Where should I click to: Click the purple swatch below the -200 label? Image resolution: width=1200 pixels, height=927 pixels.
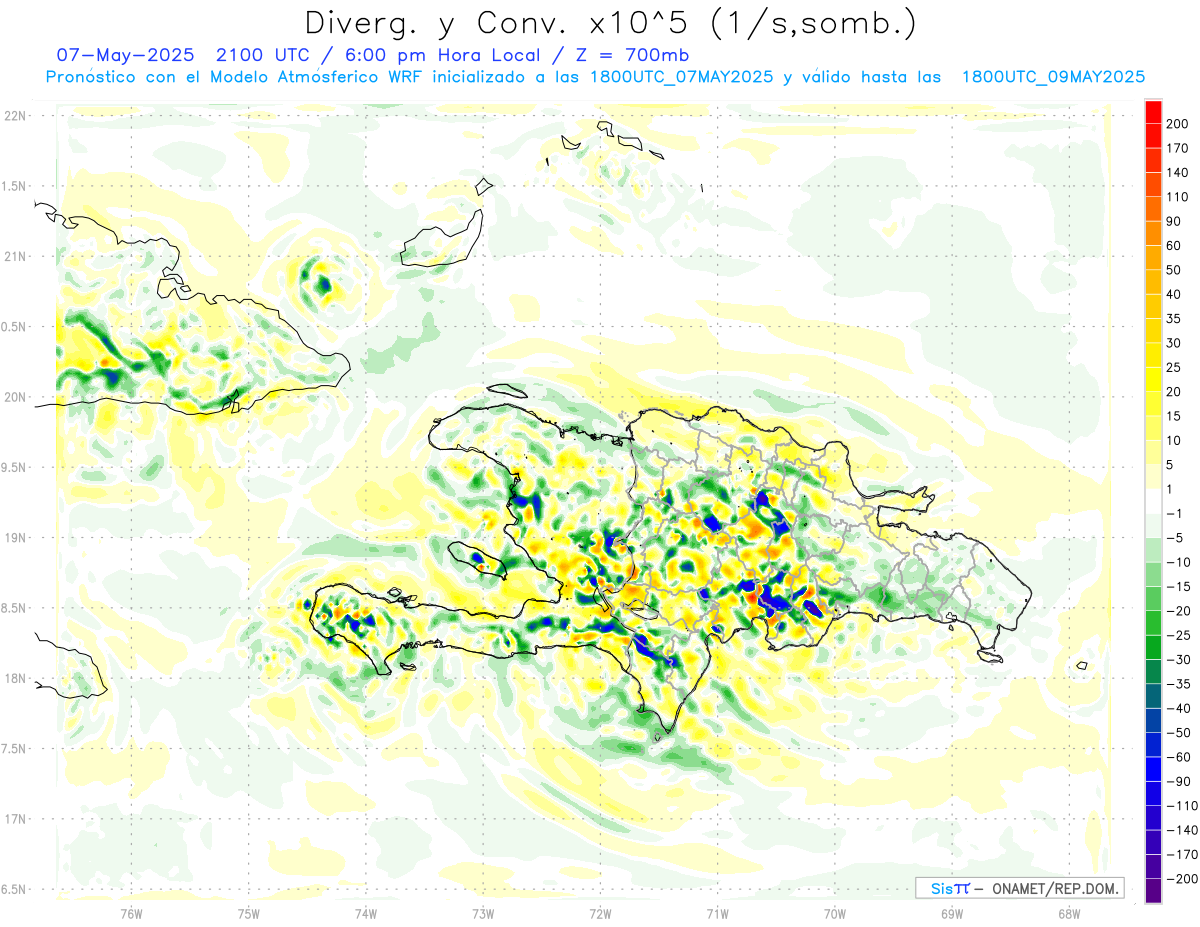point(1153,891)
